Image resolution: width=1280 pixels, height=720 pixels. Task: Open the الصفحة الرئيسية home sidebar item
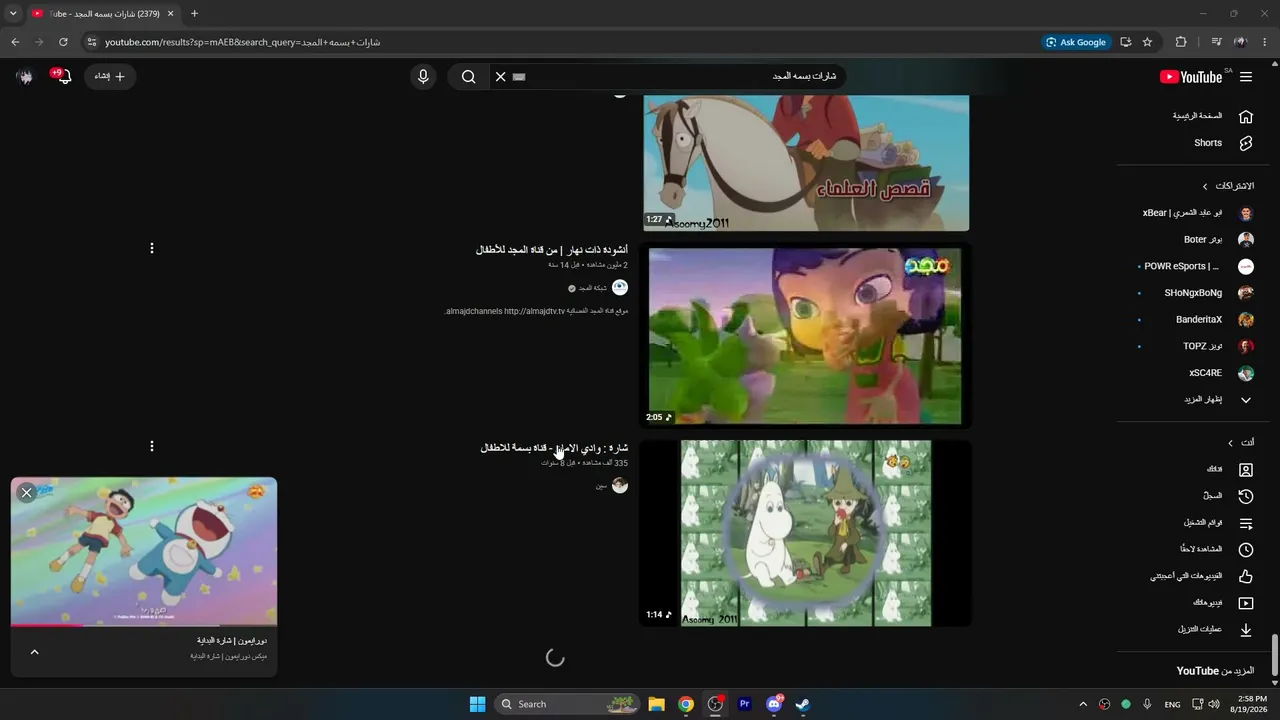point(1213,116)
